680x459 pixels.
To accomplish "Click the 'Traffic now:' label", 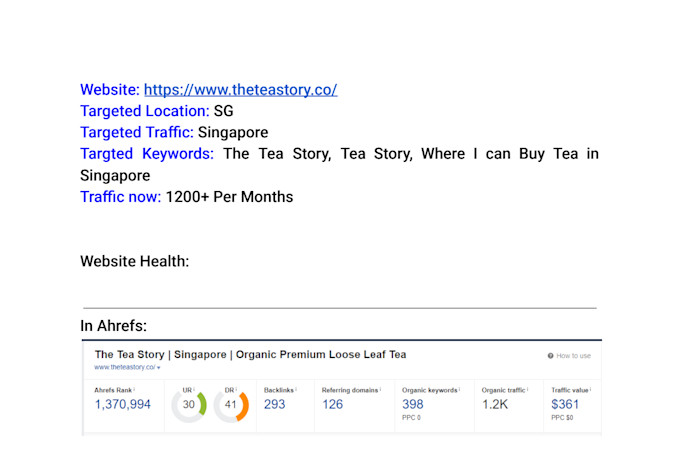I will [121, 197].
